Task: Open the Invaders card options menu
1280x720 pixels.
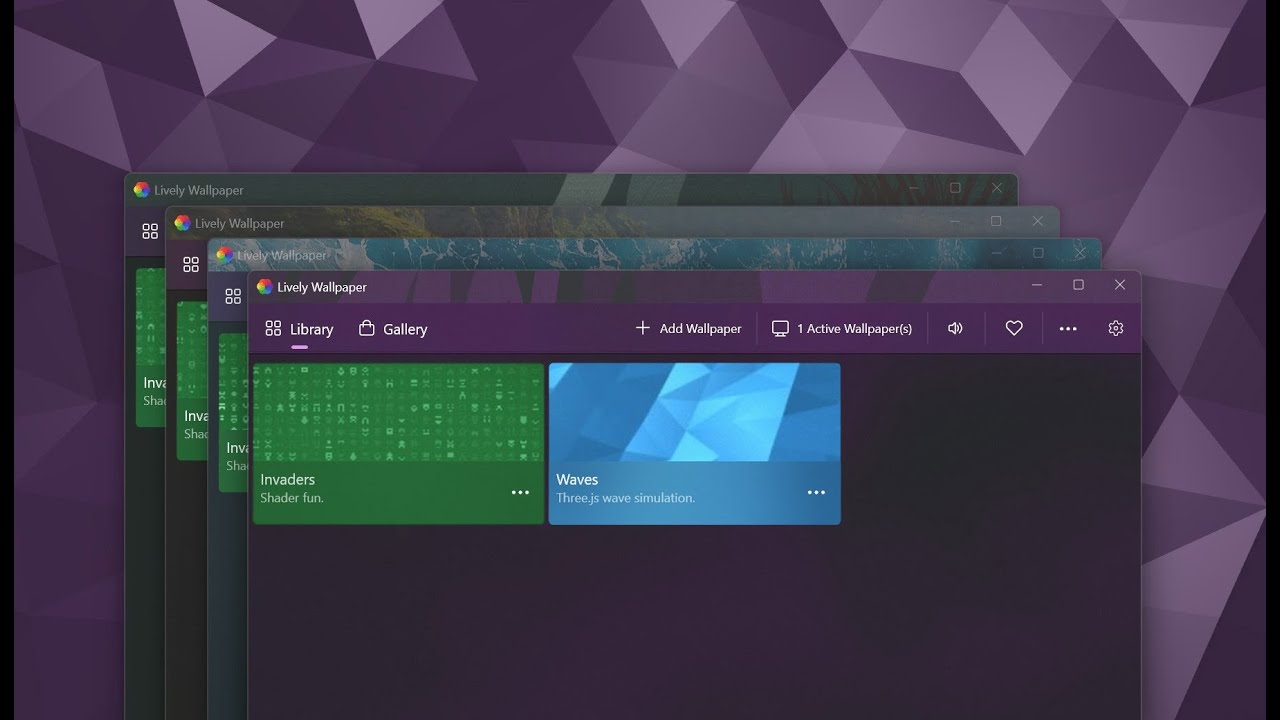Action: [520, 492]
